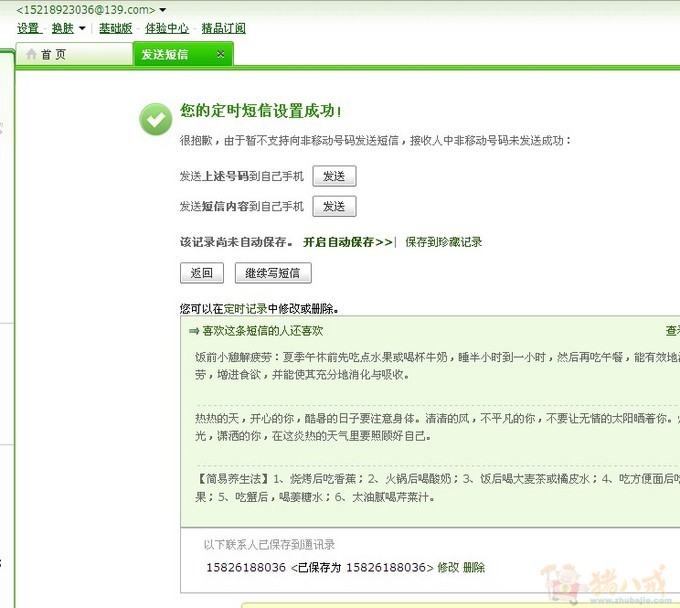
Task: Click 删除 for contact 15826188036
Action: coord(474,567)
